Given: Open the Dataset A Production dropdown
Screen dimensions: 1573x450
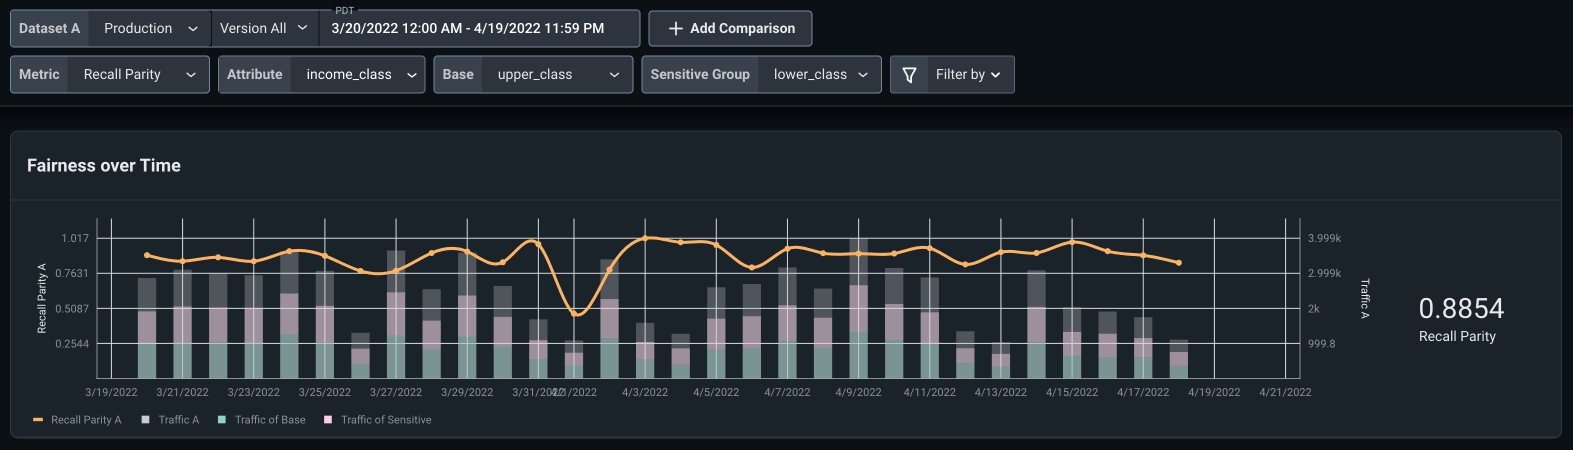Looking at the screenshot, I should tap(150, 29).
